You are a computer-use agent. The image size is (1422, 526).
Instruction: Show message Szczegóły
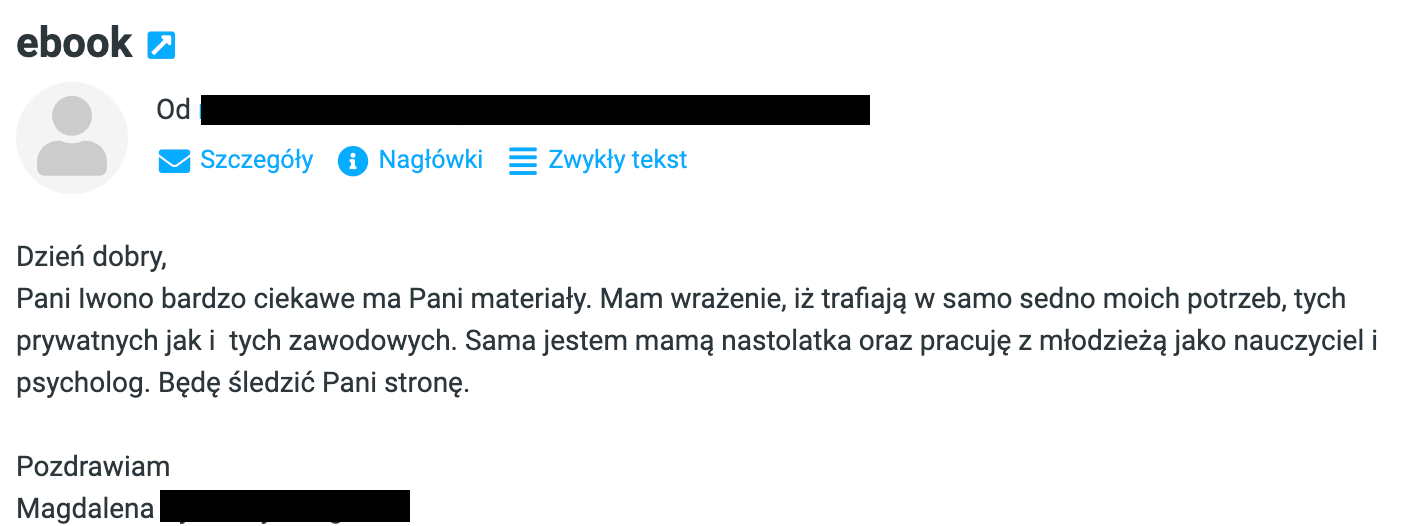(257, 160)
